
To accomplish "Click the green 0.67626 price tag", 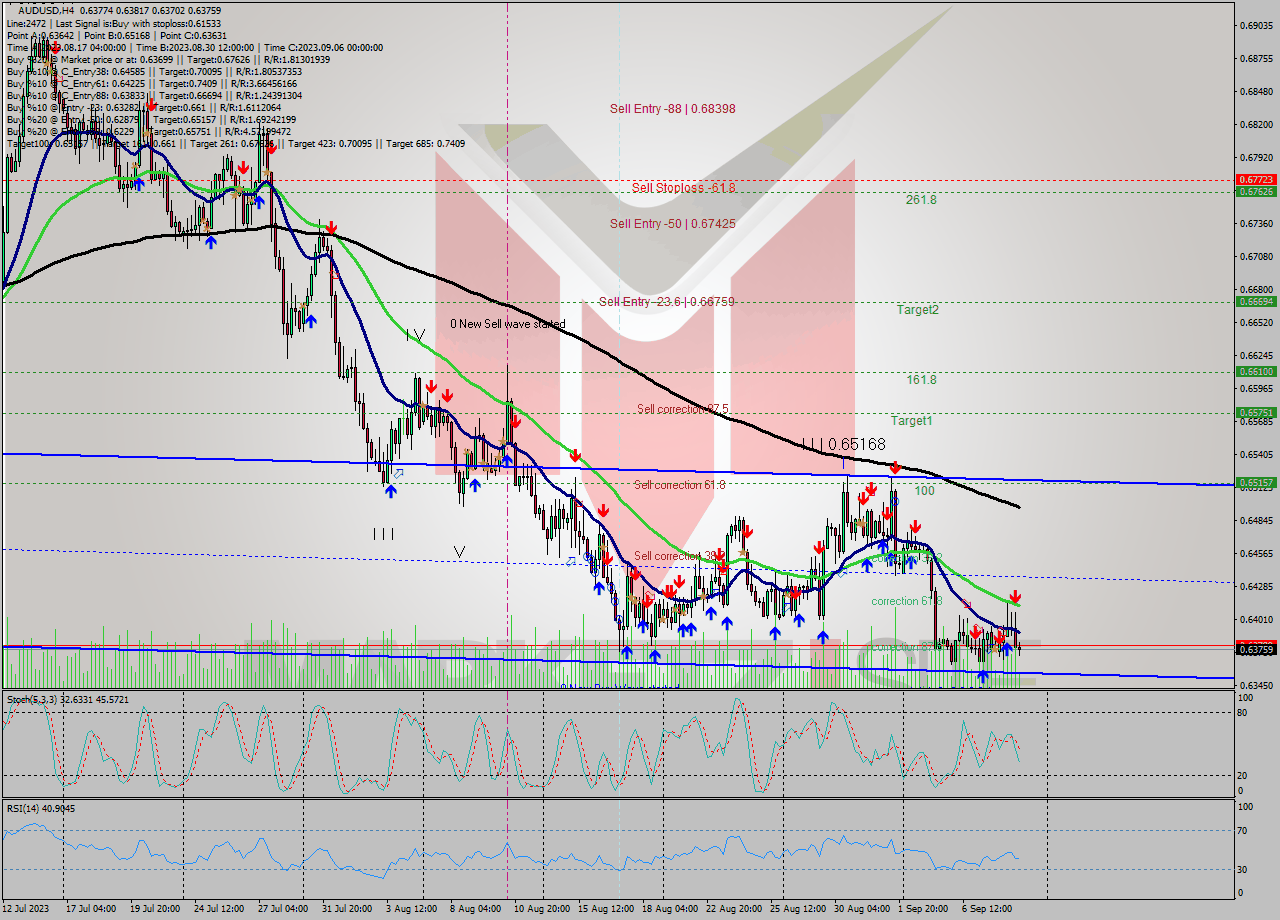I will 1257,191.
